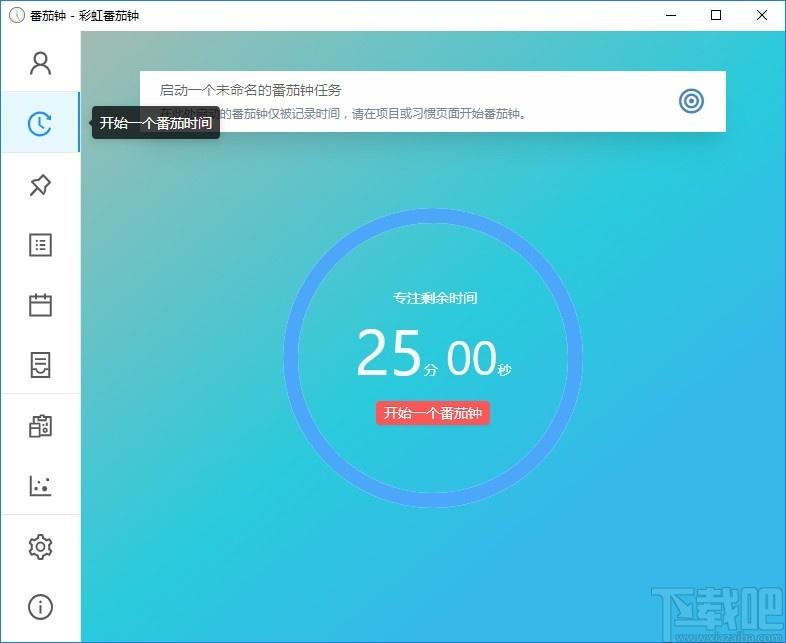Open the notes inbox icon in sidebar
This screenshot has height=643, width=786.
coord(40,365)
